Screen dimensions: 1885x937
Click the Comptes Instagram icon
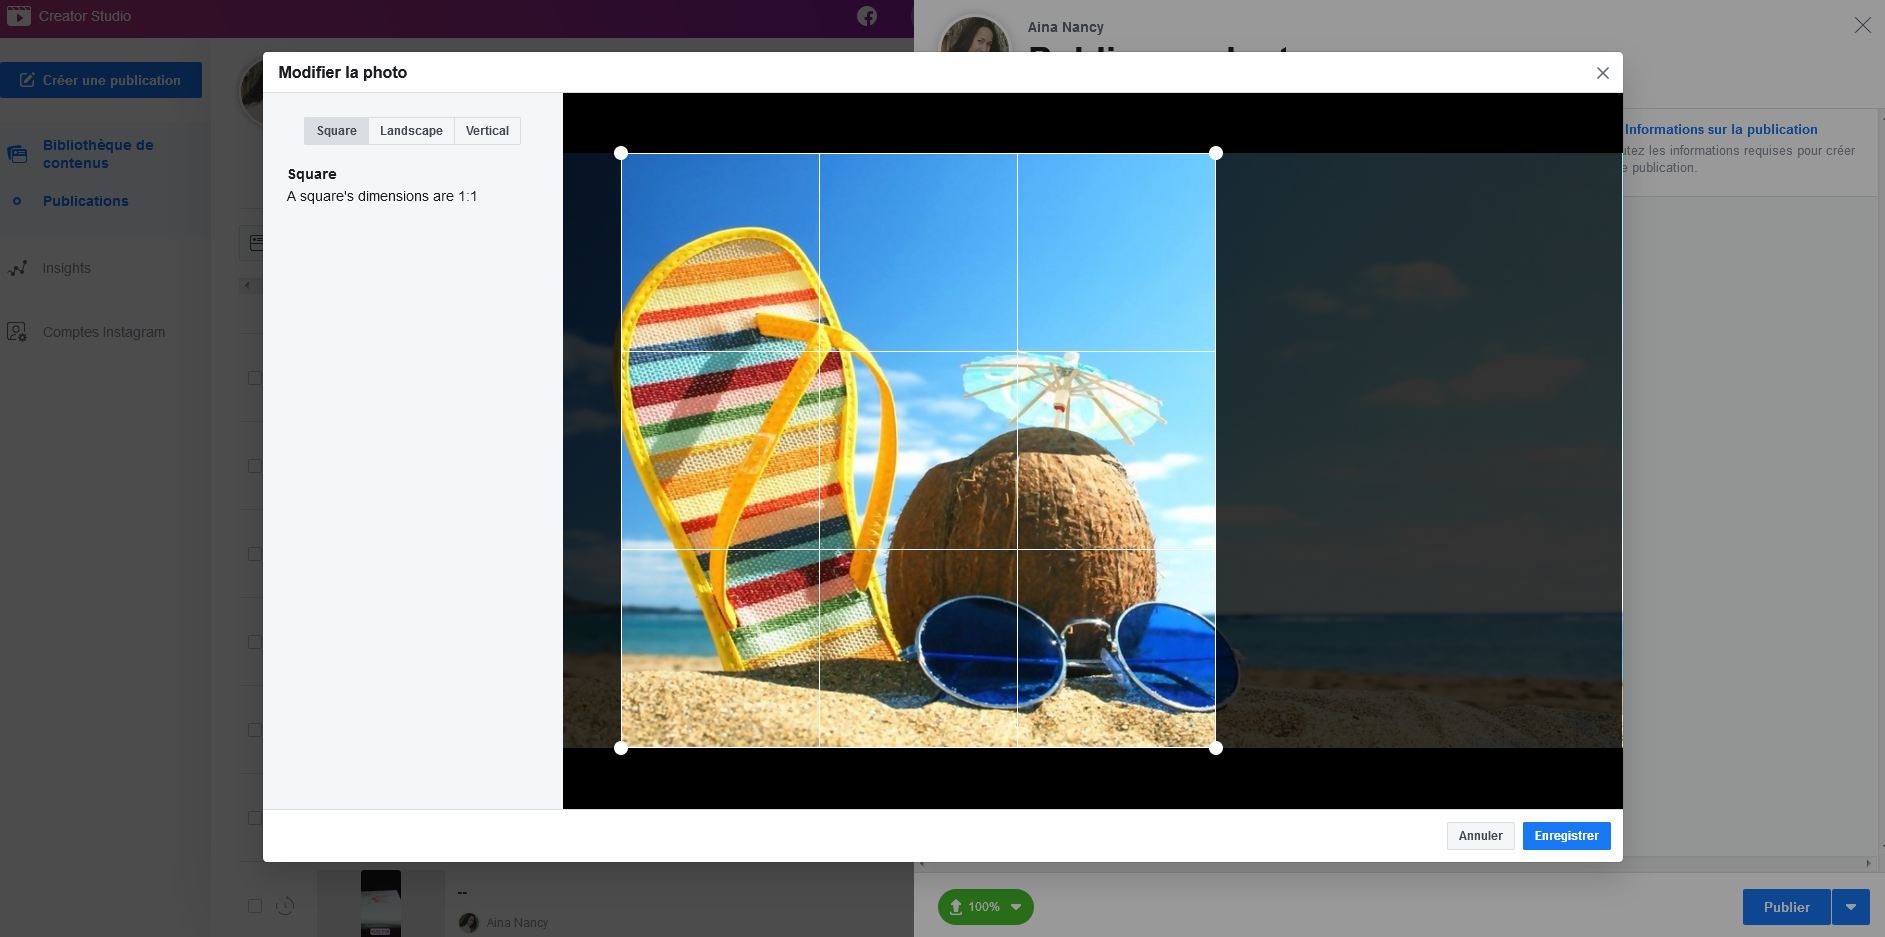click(x=17, y=332)
